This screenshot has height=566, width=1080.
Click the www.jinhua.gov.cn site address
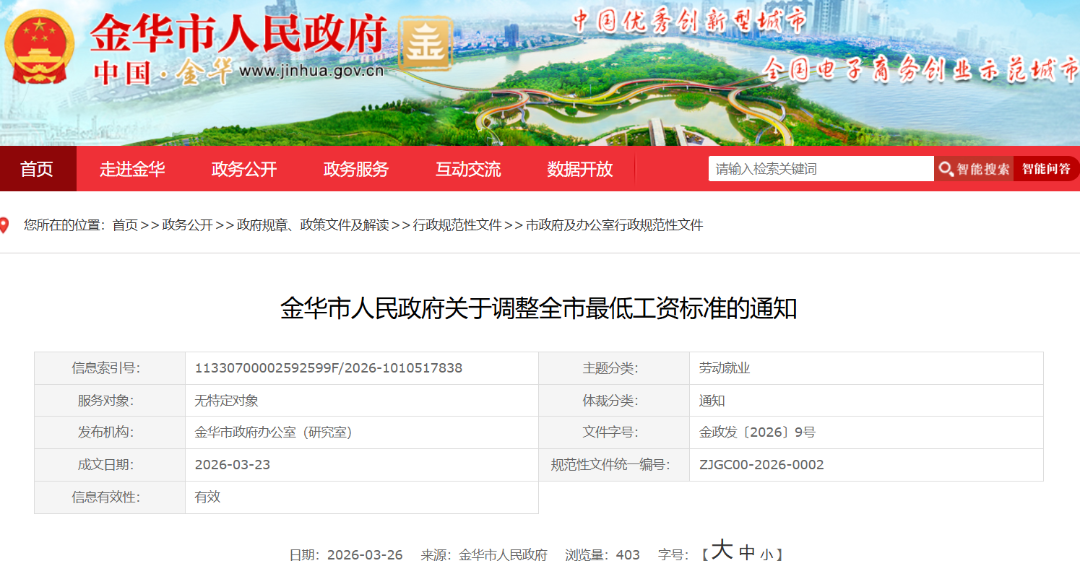tap(311, 70)
